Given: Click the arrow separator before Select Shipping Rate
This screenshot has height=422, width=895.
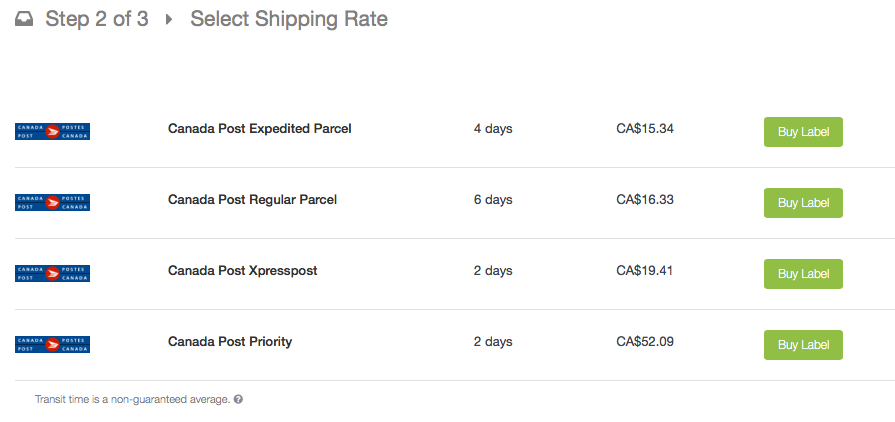Looking at the screenshot, I should 169,19.
